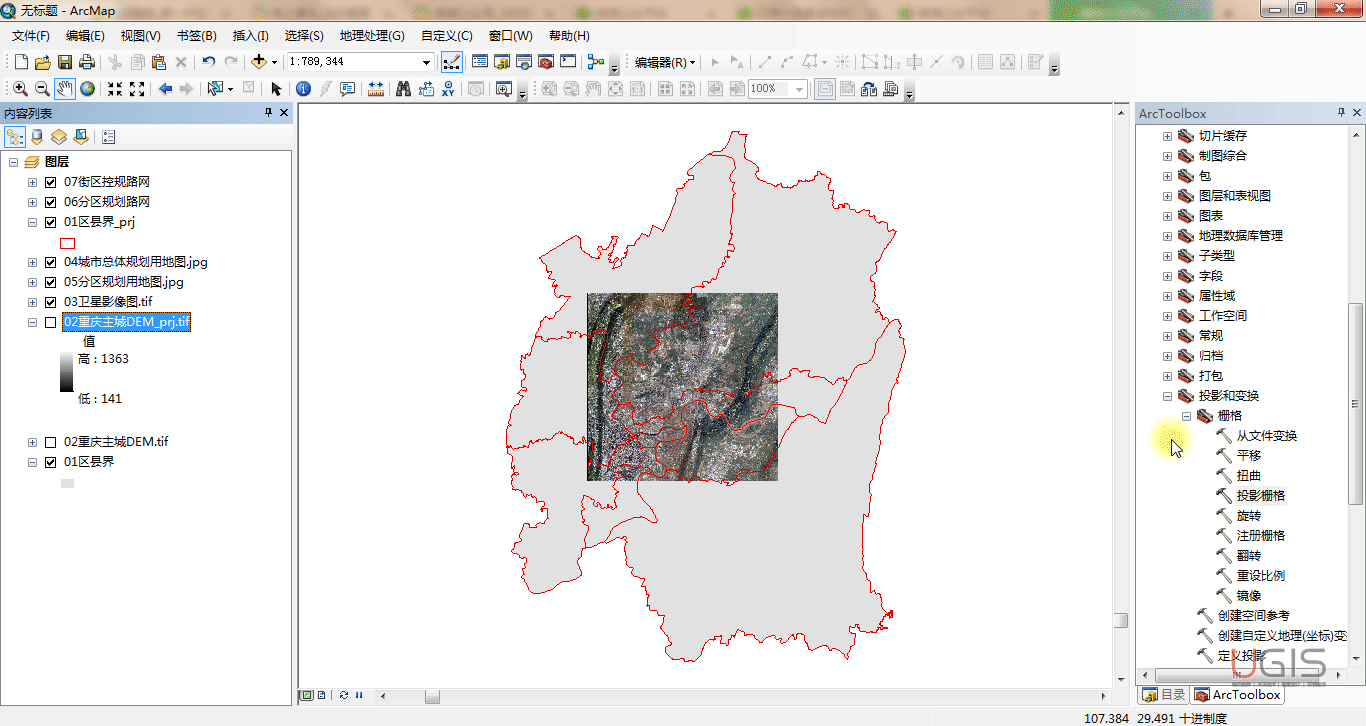Expand the 地理数据库管理 toolset
The image size is (1366, 726).
[x=1167, y=236]
